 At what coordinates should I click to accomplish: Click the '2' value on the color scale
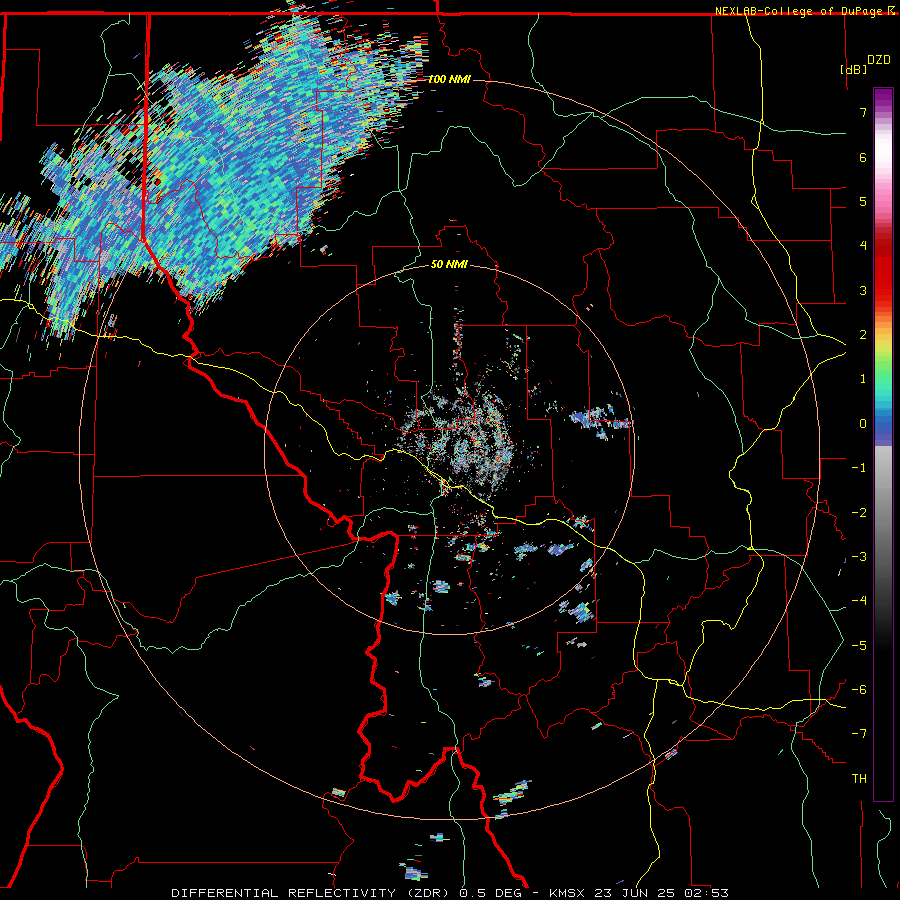863,335
